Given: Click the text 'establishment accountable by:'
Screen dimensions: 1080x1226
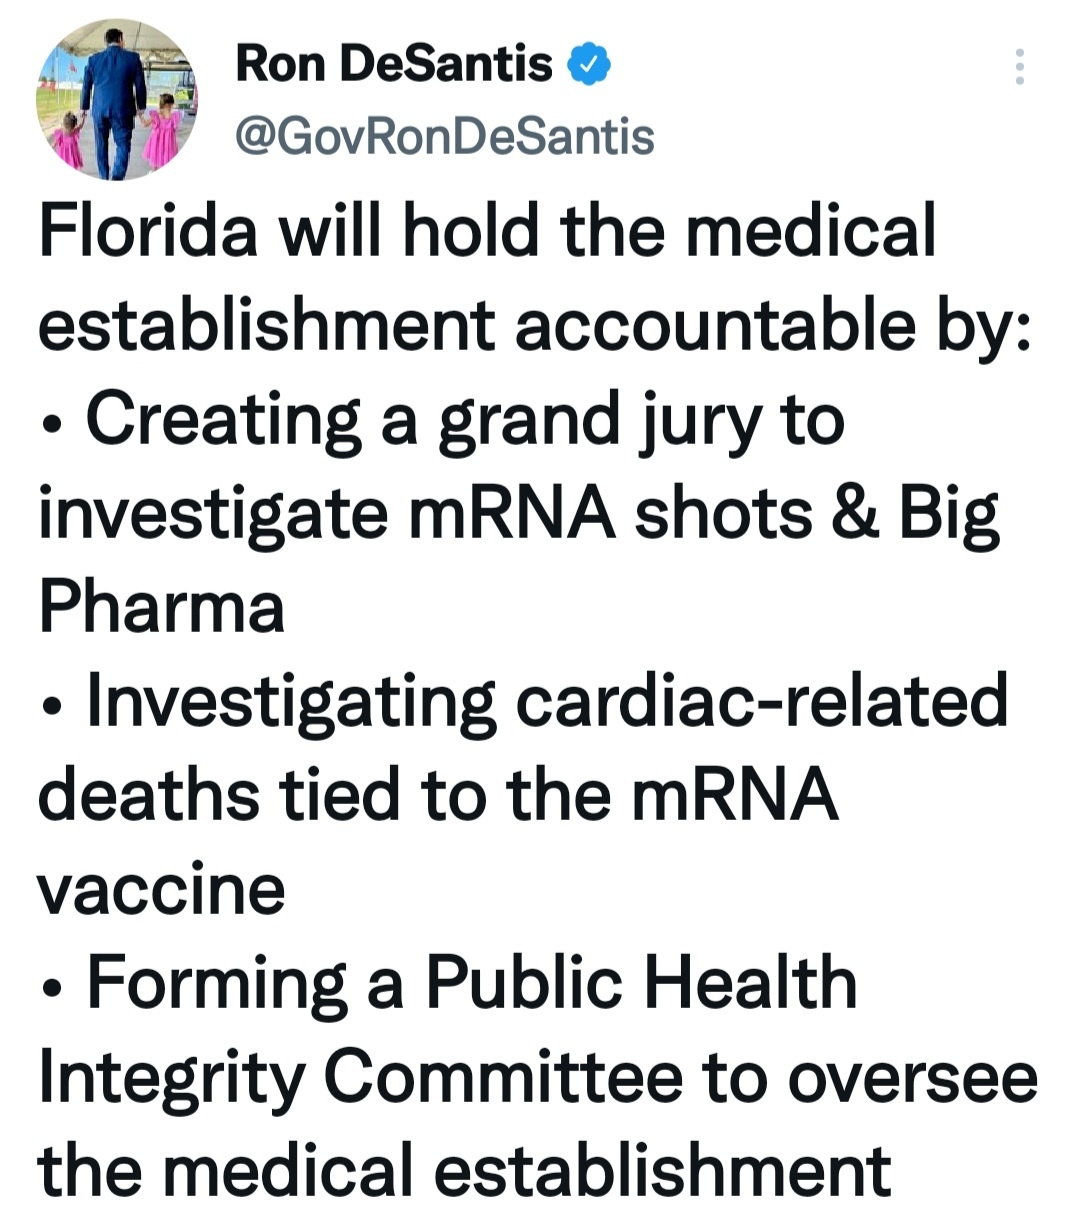Looking at the screenshot, I should point(536,326).
